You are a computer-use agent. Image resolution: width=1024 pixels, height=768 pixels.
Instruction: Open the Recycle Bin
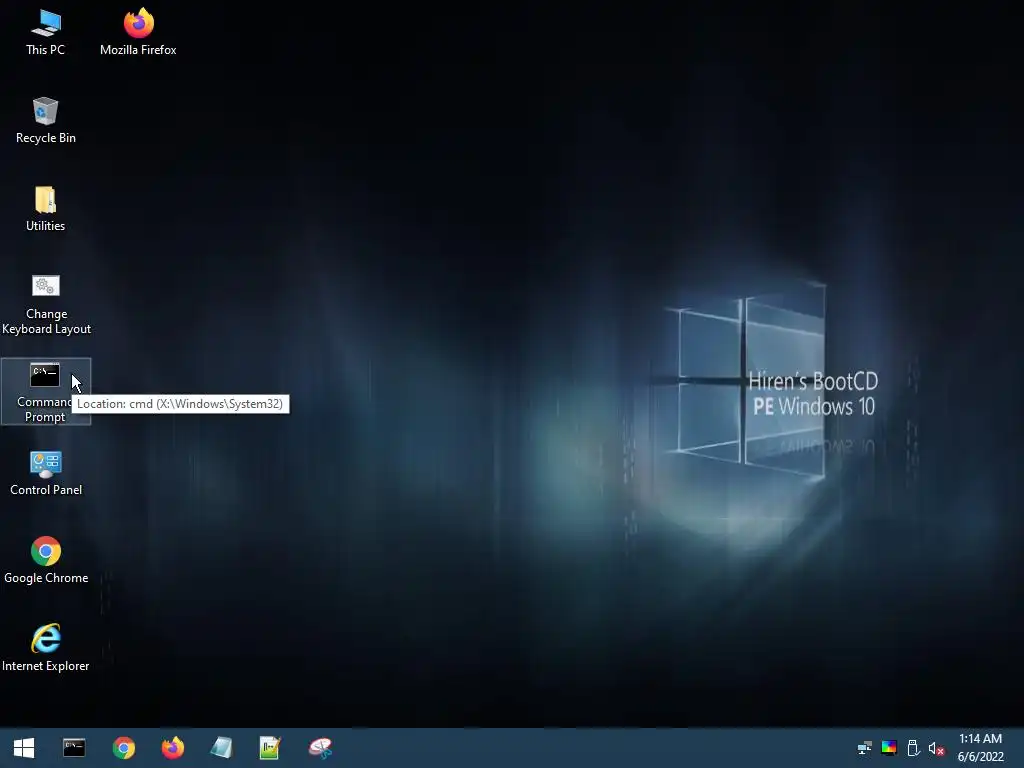[45, 121]
